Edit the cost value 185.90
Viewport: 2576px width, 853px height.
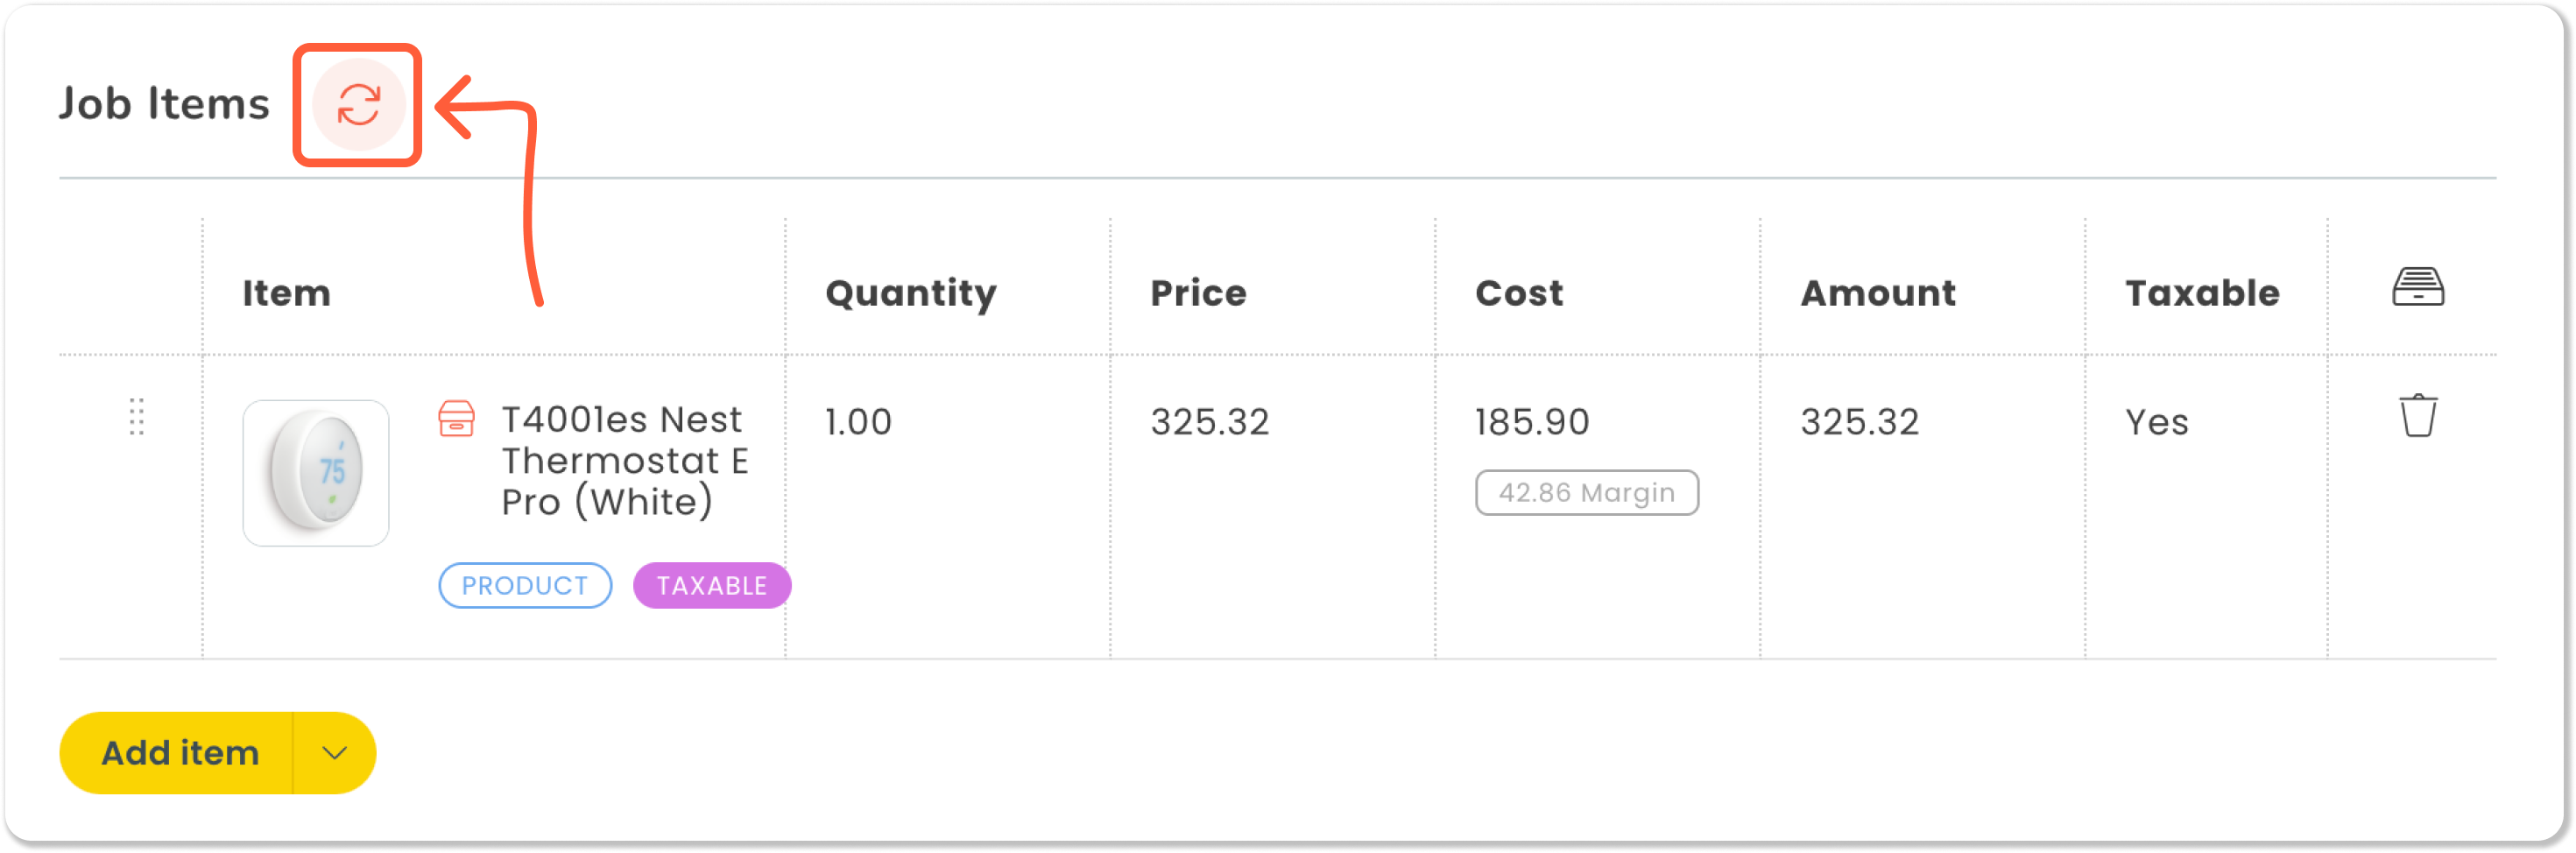pyautogui.click(x=1532, y=422)
